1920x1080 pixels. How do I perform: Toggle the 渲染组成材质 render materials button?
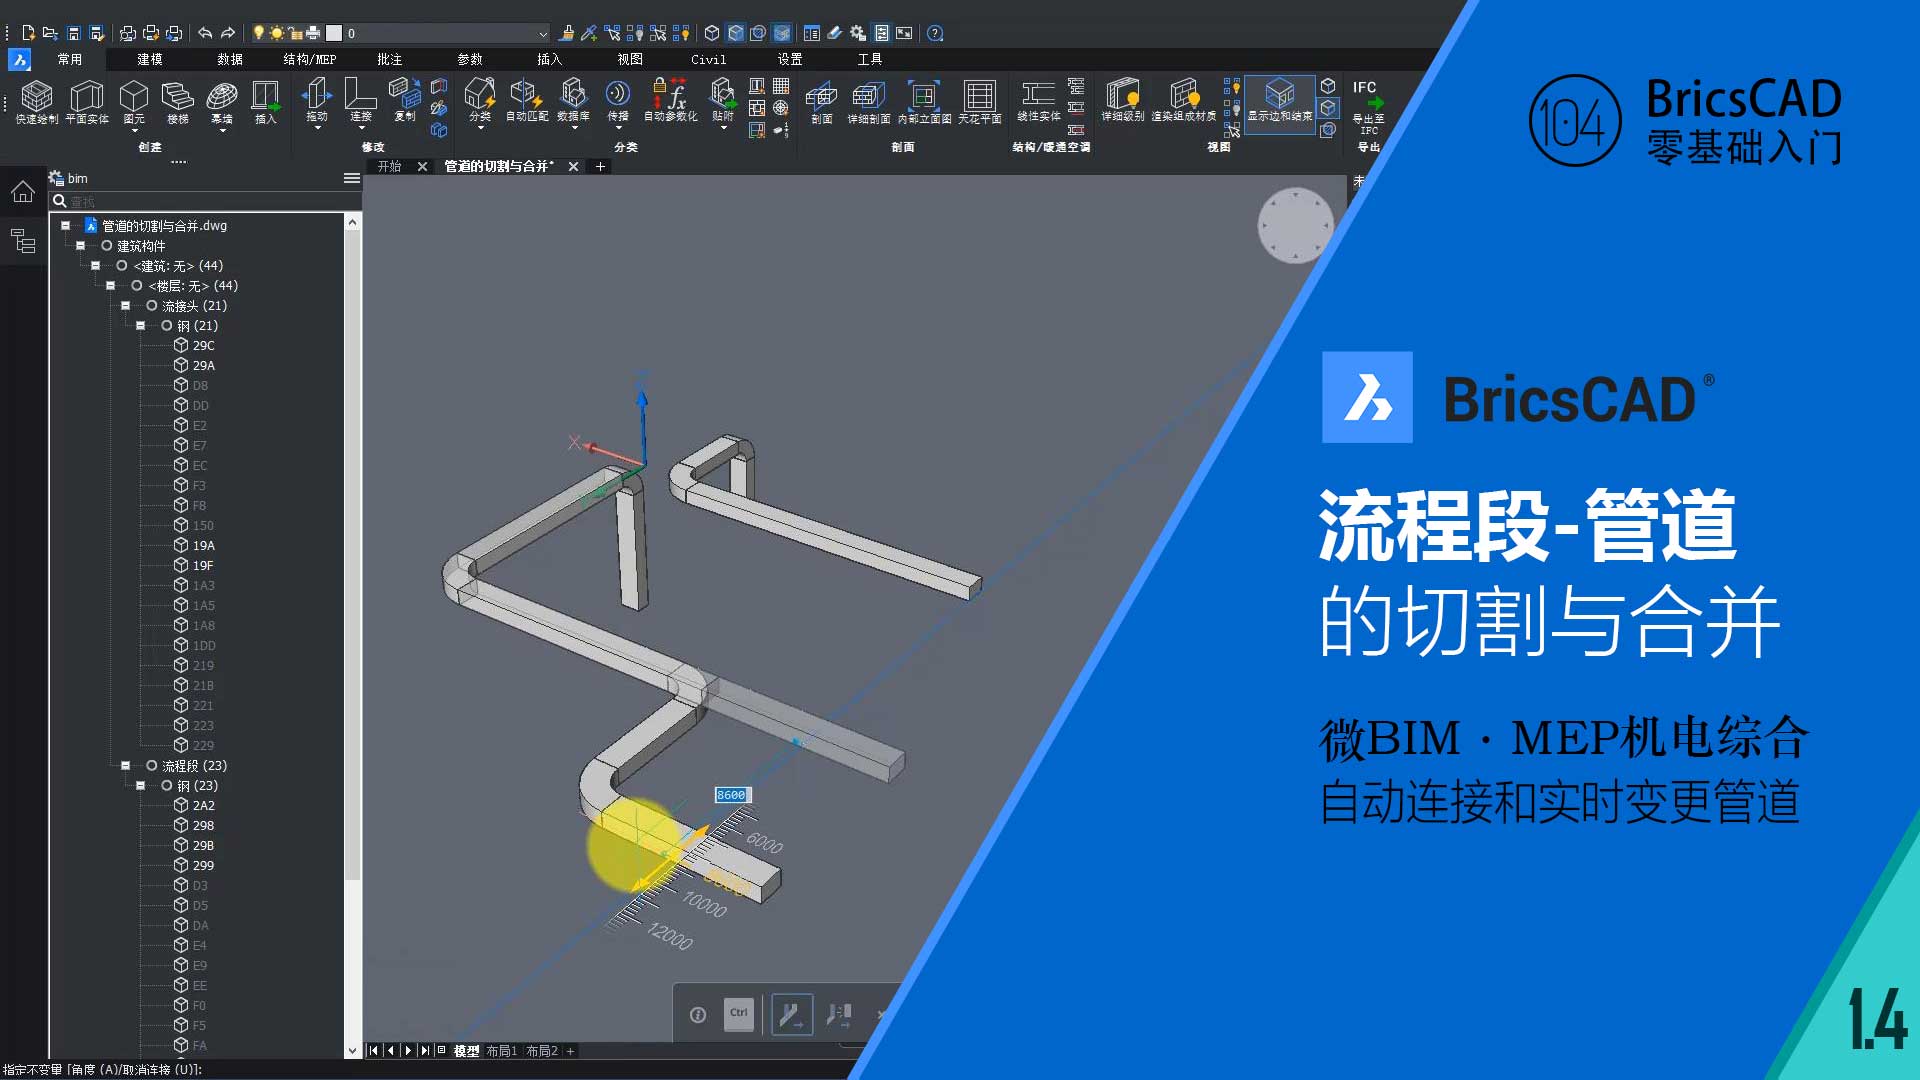point(1184,96)
